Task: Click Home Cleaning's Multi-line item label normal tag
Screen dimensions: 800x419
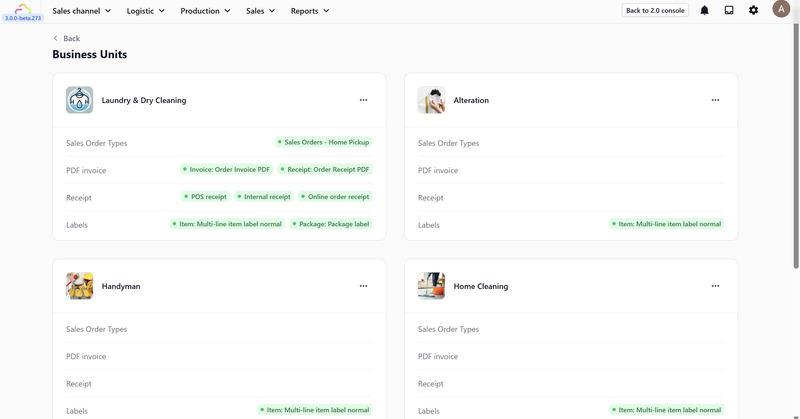Action: coord(667,410)
